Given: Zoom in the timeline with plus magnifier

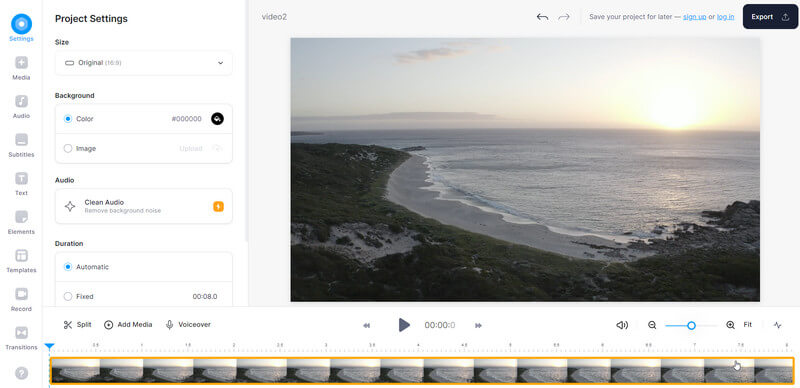Looking at the screenshot, I should (731, 325).
